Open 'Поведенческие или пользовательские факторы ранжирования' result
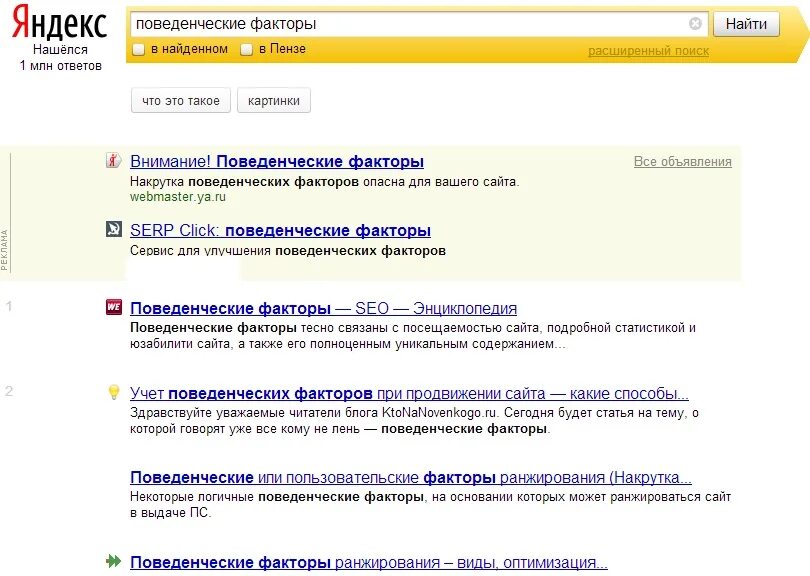The image size is (810, 576). 411,477
